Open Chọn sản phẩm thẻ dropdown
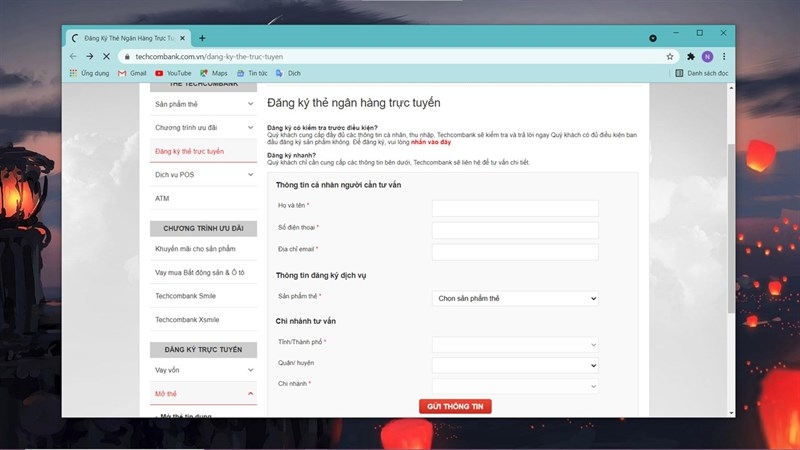 click(515, 298)
